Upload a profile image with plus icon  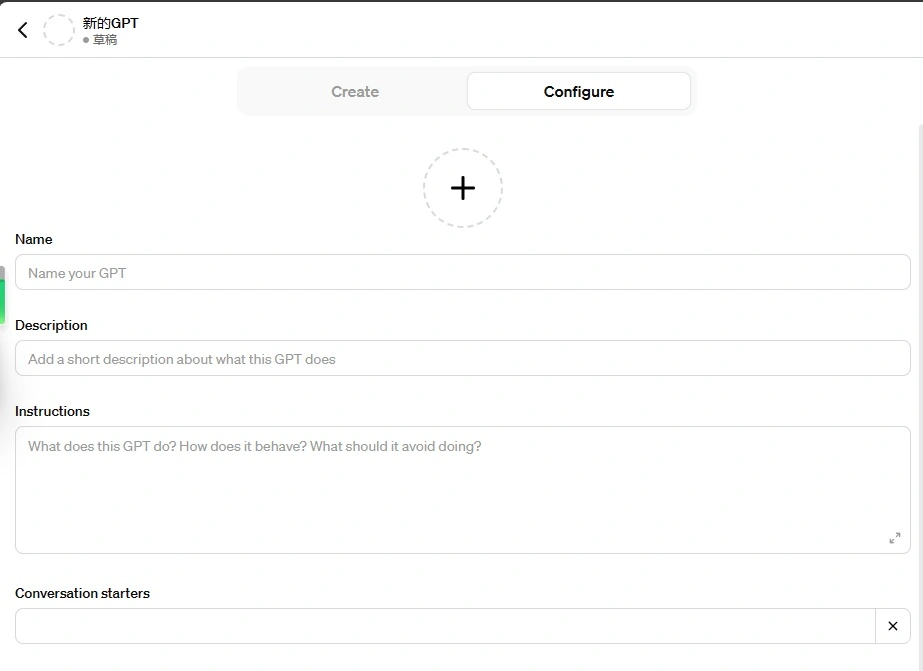(x=463, y=188)
